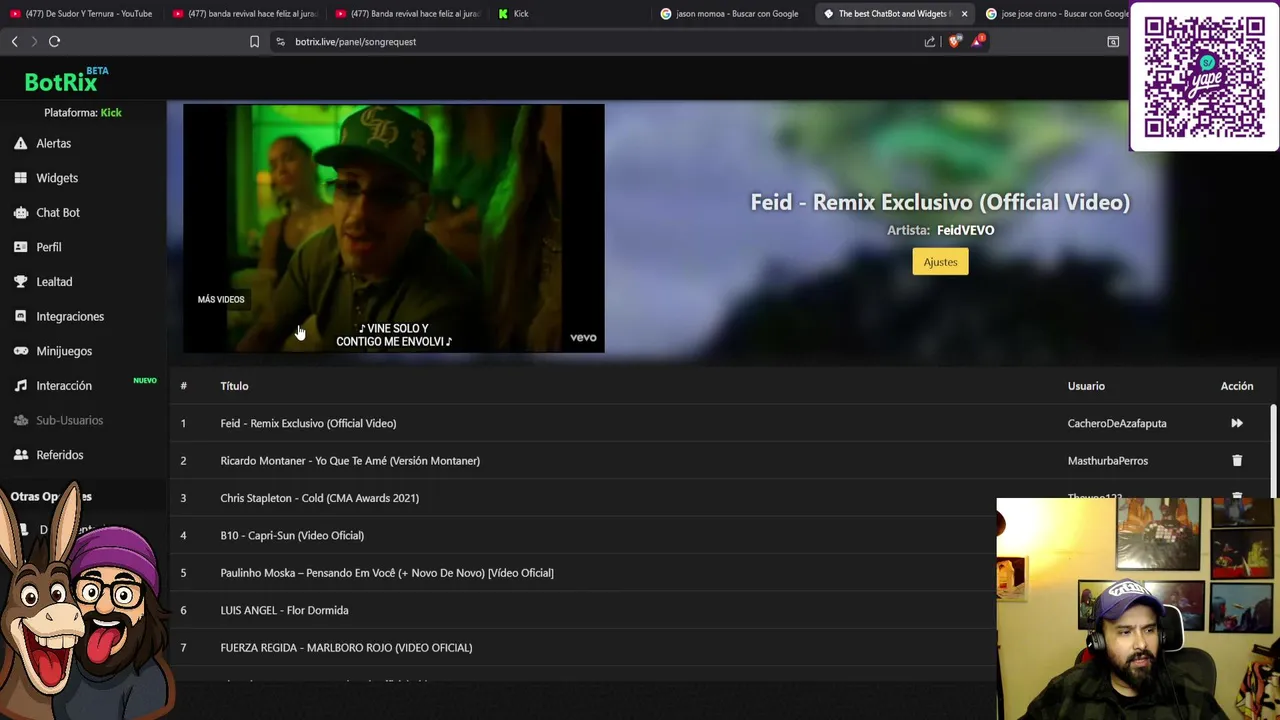Click the Alertas warning icon in sidebar
The height and width of the screenshot is (720, 1280).
pos(20,143)
